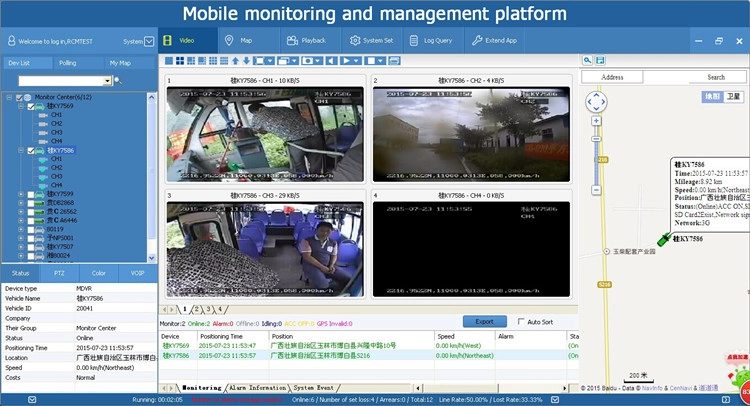Switch map to 卫星 satellite view
Image resolution: width=750 pixels, height=406 pixels.
[733, 96]
